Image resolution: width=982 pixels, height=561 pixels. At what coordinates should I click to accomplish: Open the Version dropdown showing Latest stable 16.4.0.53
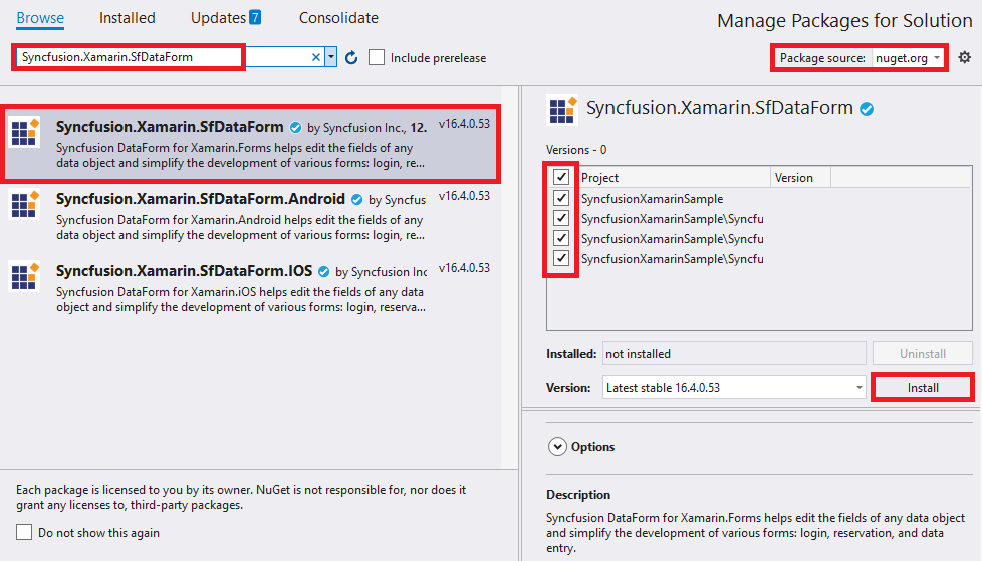(x=734, y=387)
